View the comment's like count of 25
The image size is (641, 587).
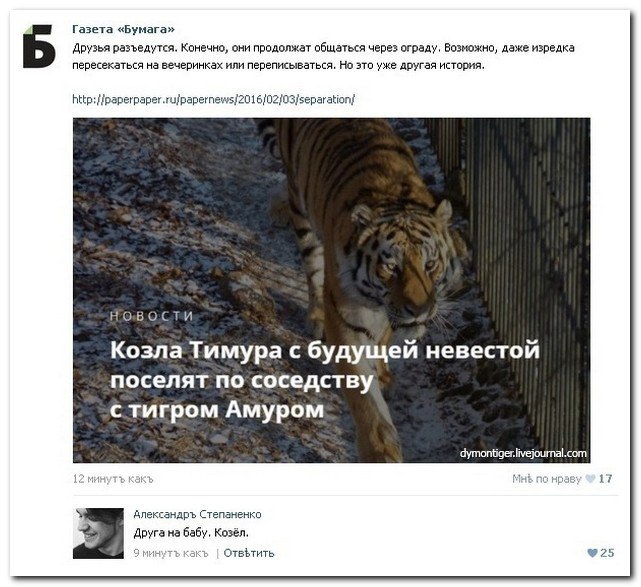coord(607,553)
